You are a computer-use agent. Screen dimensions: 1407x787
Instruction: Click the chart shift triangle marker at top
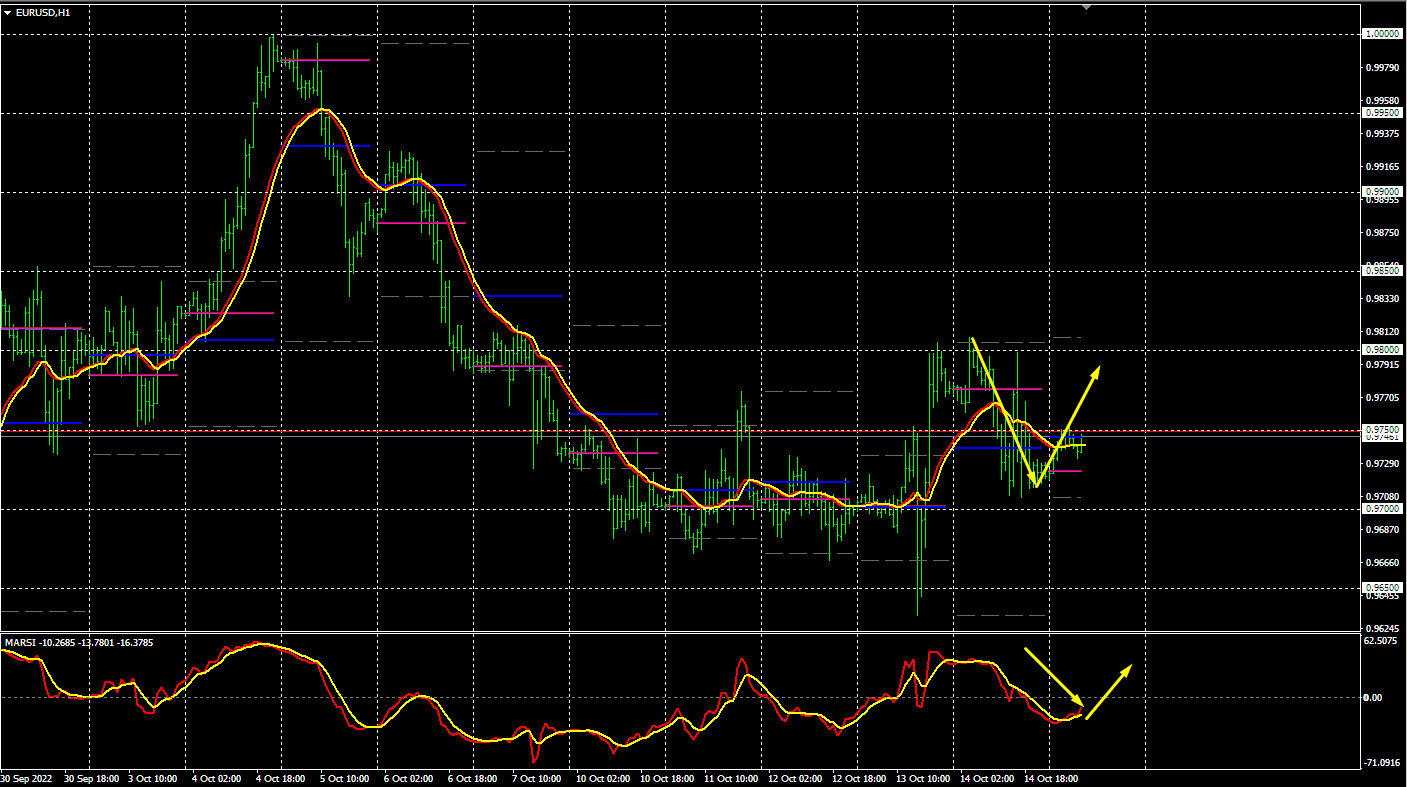click(x=1087, y=6)
